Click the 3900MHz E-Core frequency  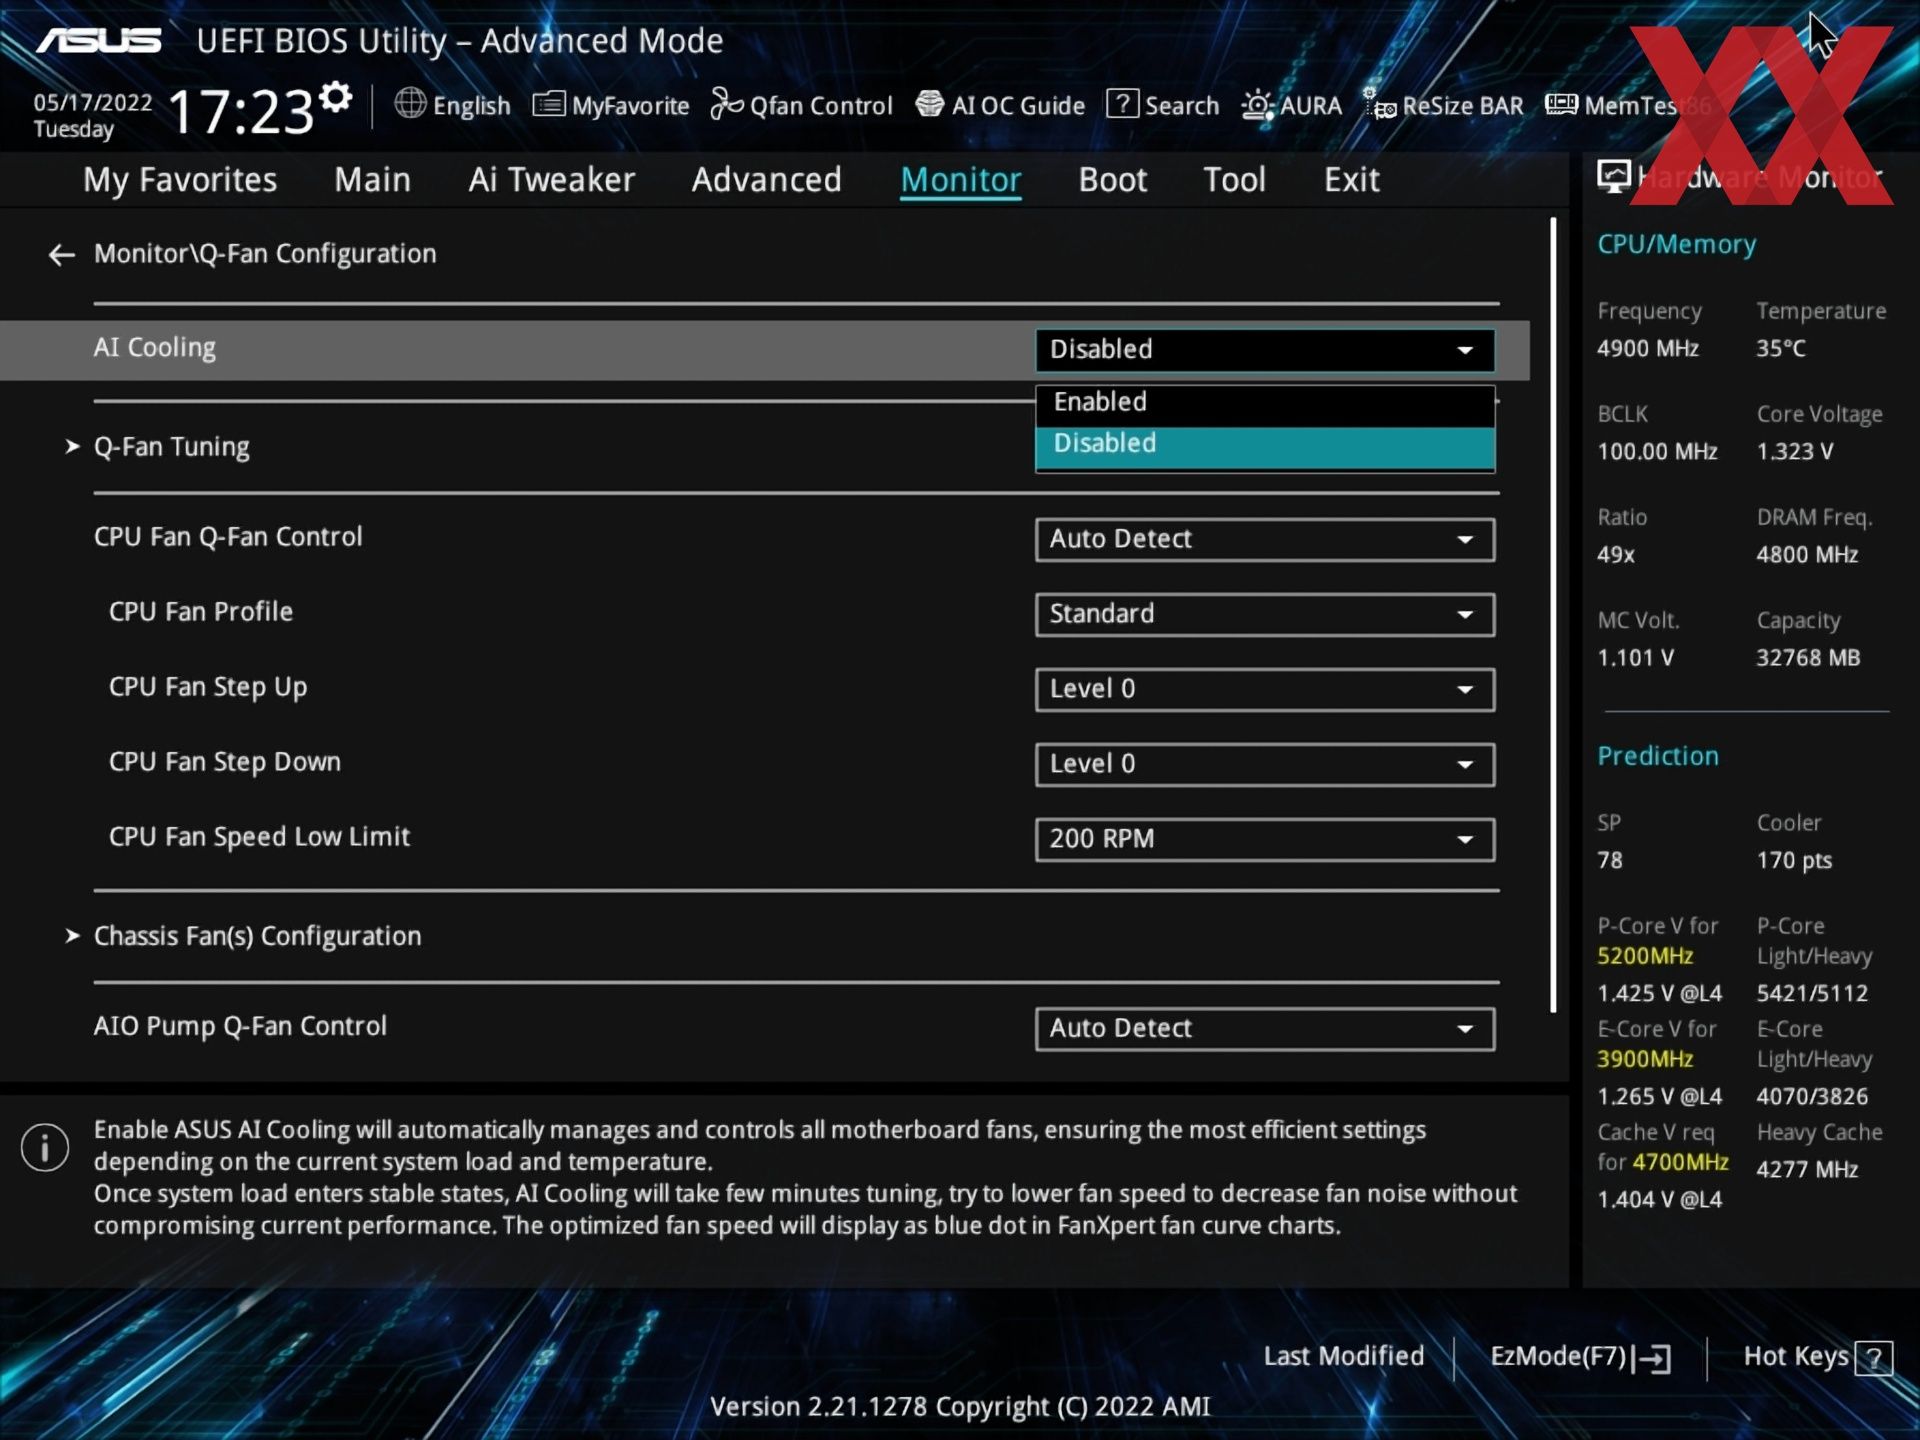pos(1645,1059)
